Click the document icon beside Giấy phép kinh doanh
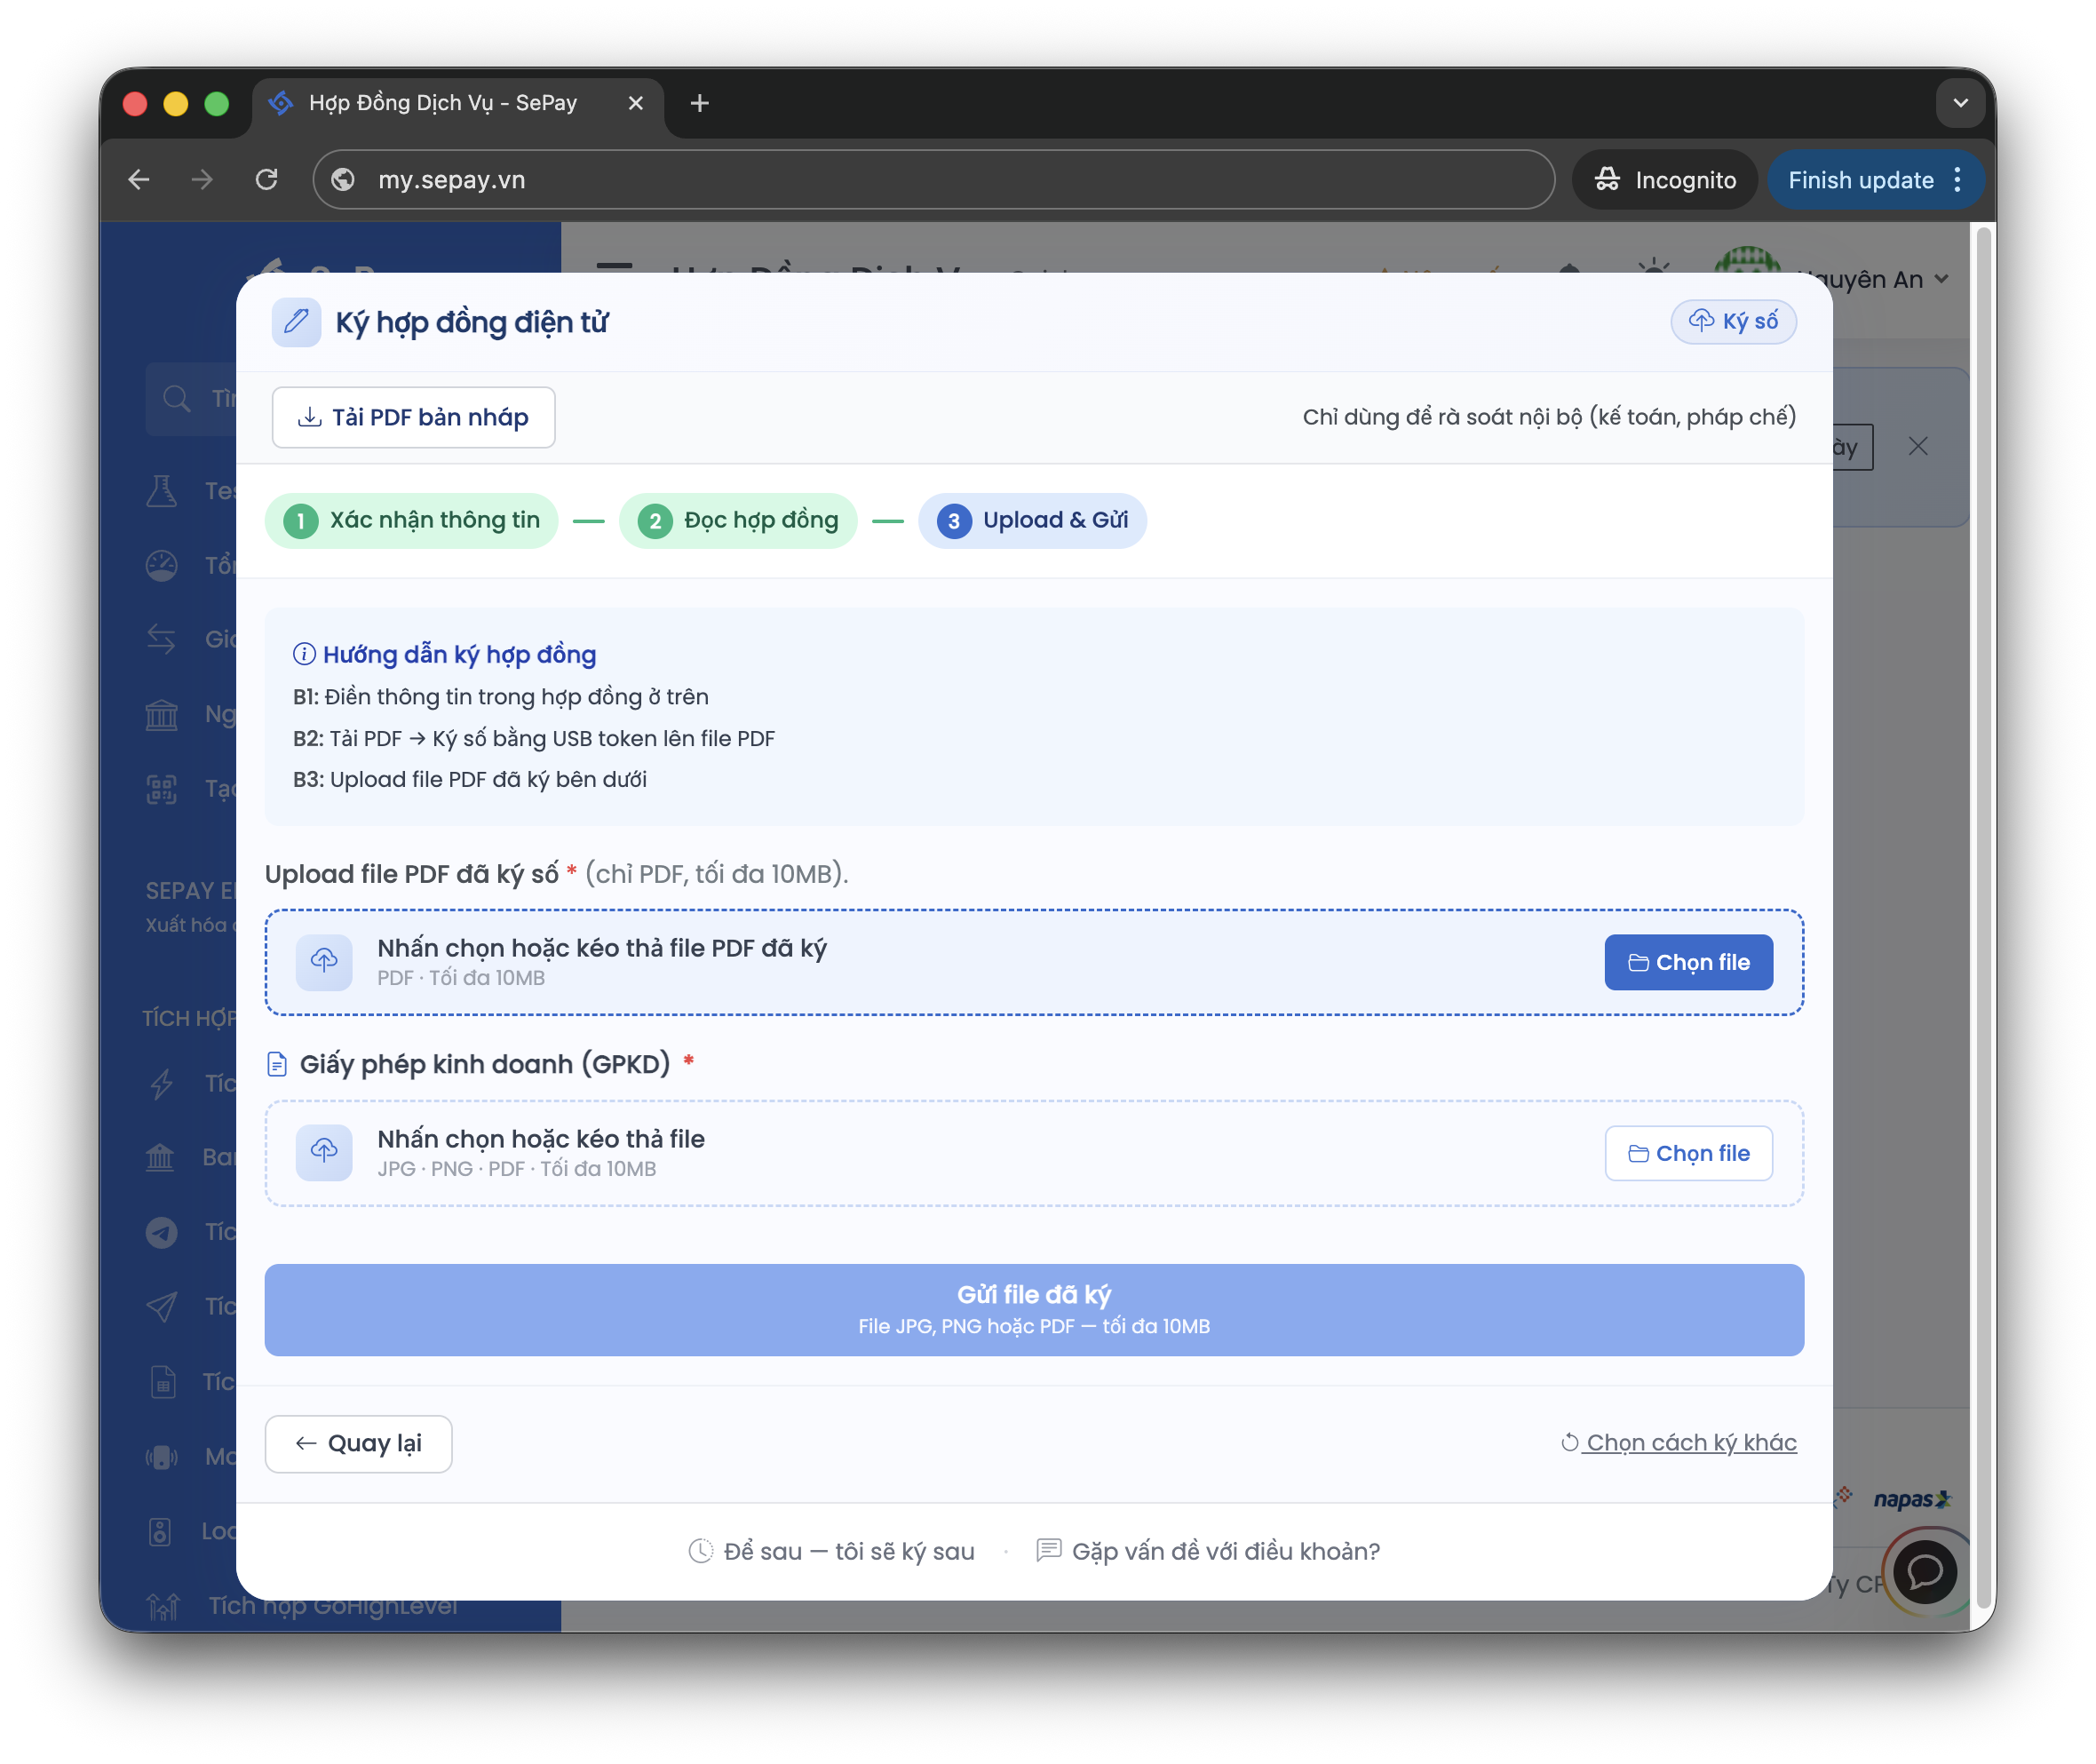The height and width of the screenshot is (1764, 2096). [277, 1064]
